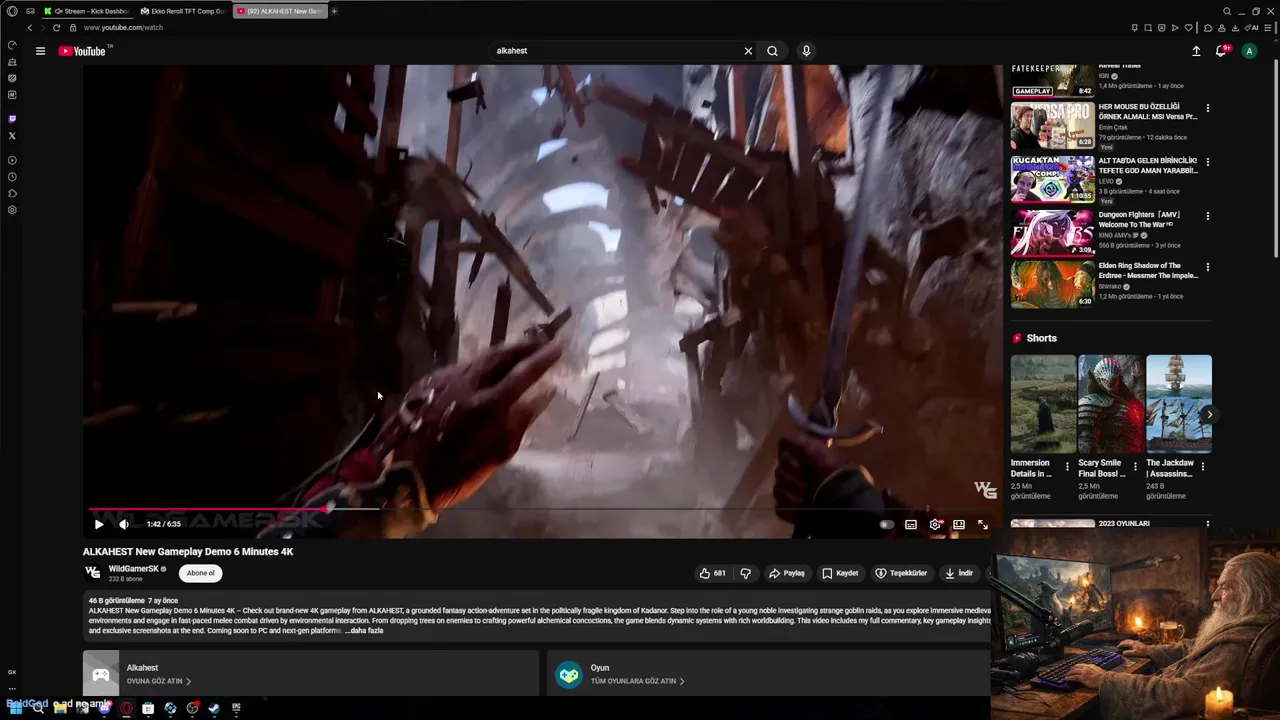Reload the page
The width and height of the screenshot is (1280, 720).
pyautogui.click(x=56, y=28)
